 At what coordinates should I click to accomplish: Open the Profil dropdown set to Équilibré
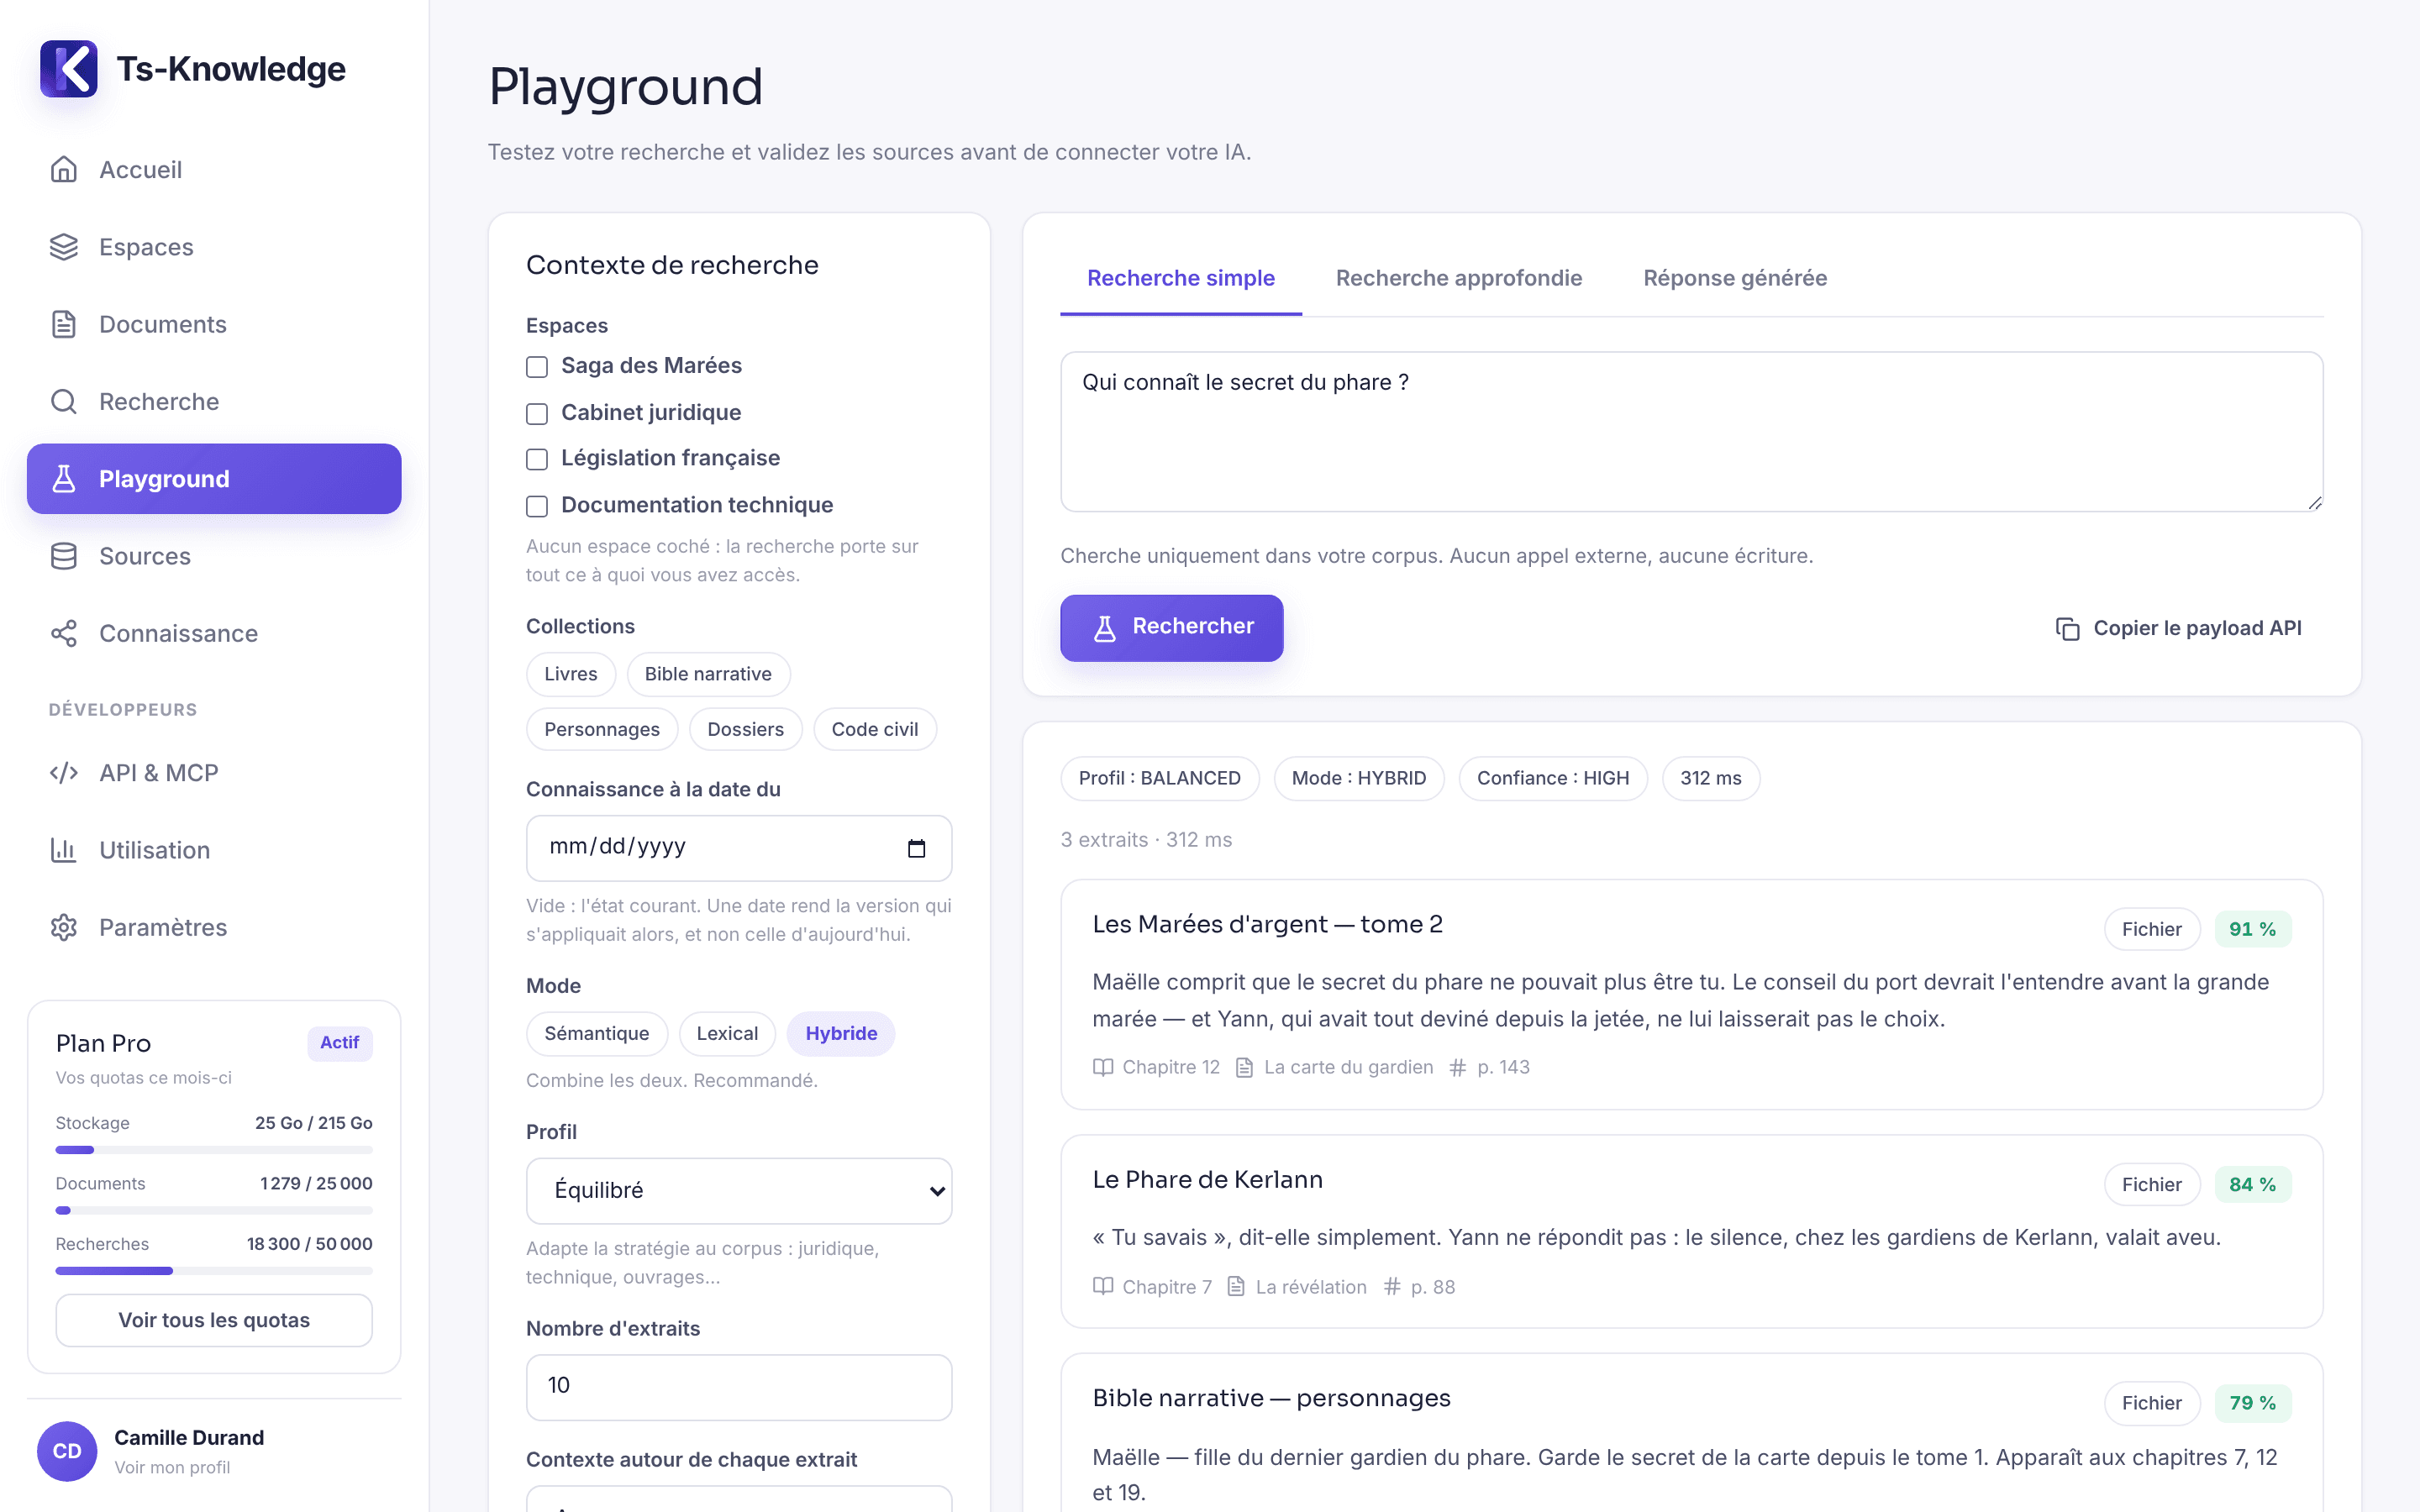click(739, 1191)
